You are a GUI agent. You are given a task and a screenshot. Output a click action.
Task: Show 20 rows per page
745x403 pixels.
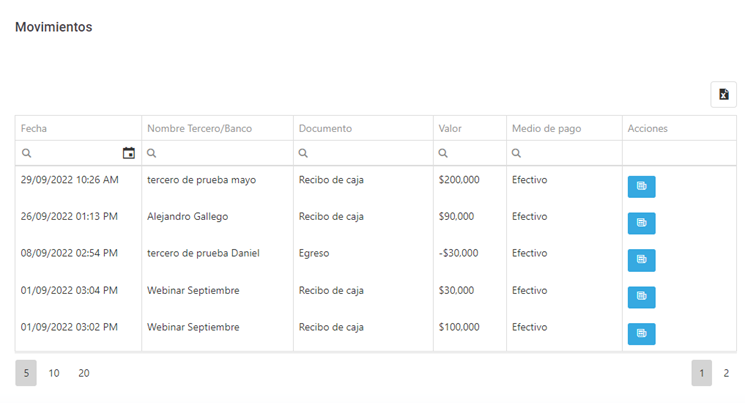coord(84,373)
